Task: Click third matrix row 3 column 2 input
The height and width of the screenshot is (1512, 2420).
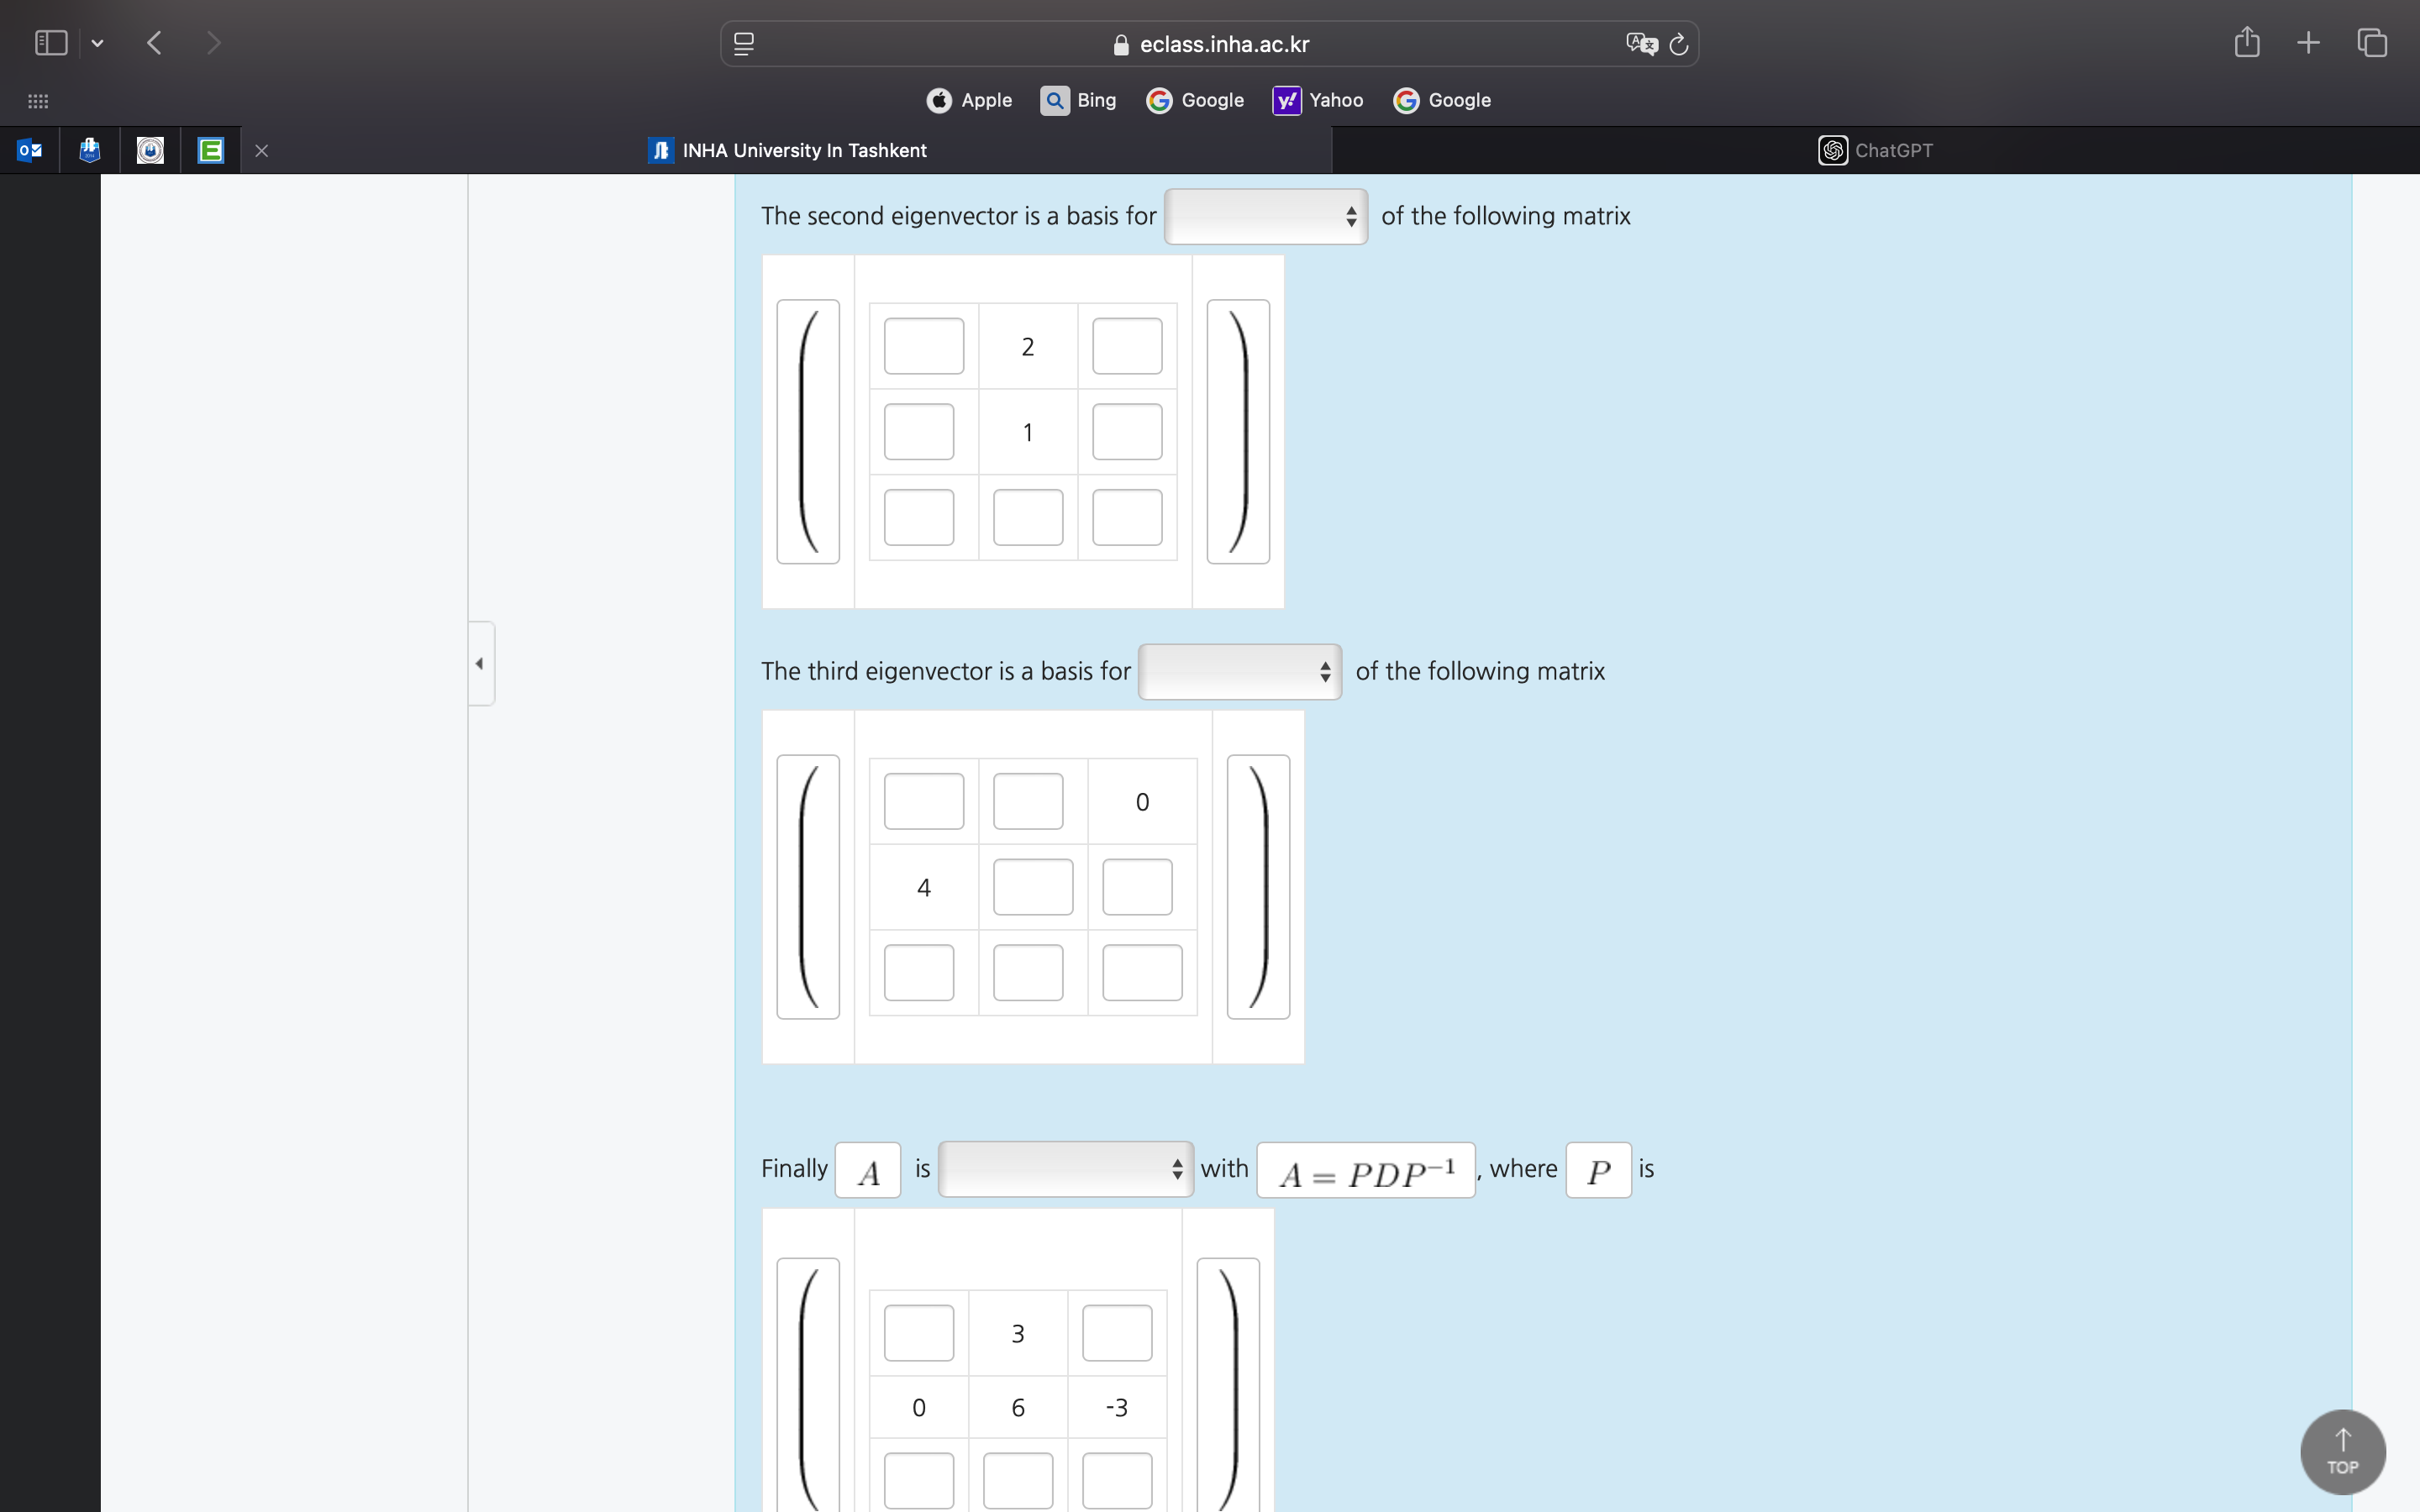Action: (x=1028, y=972)
